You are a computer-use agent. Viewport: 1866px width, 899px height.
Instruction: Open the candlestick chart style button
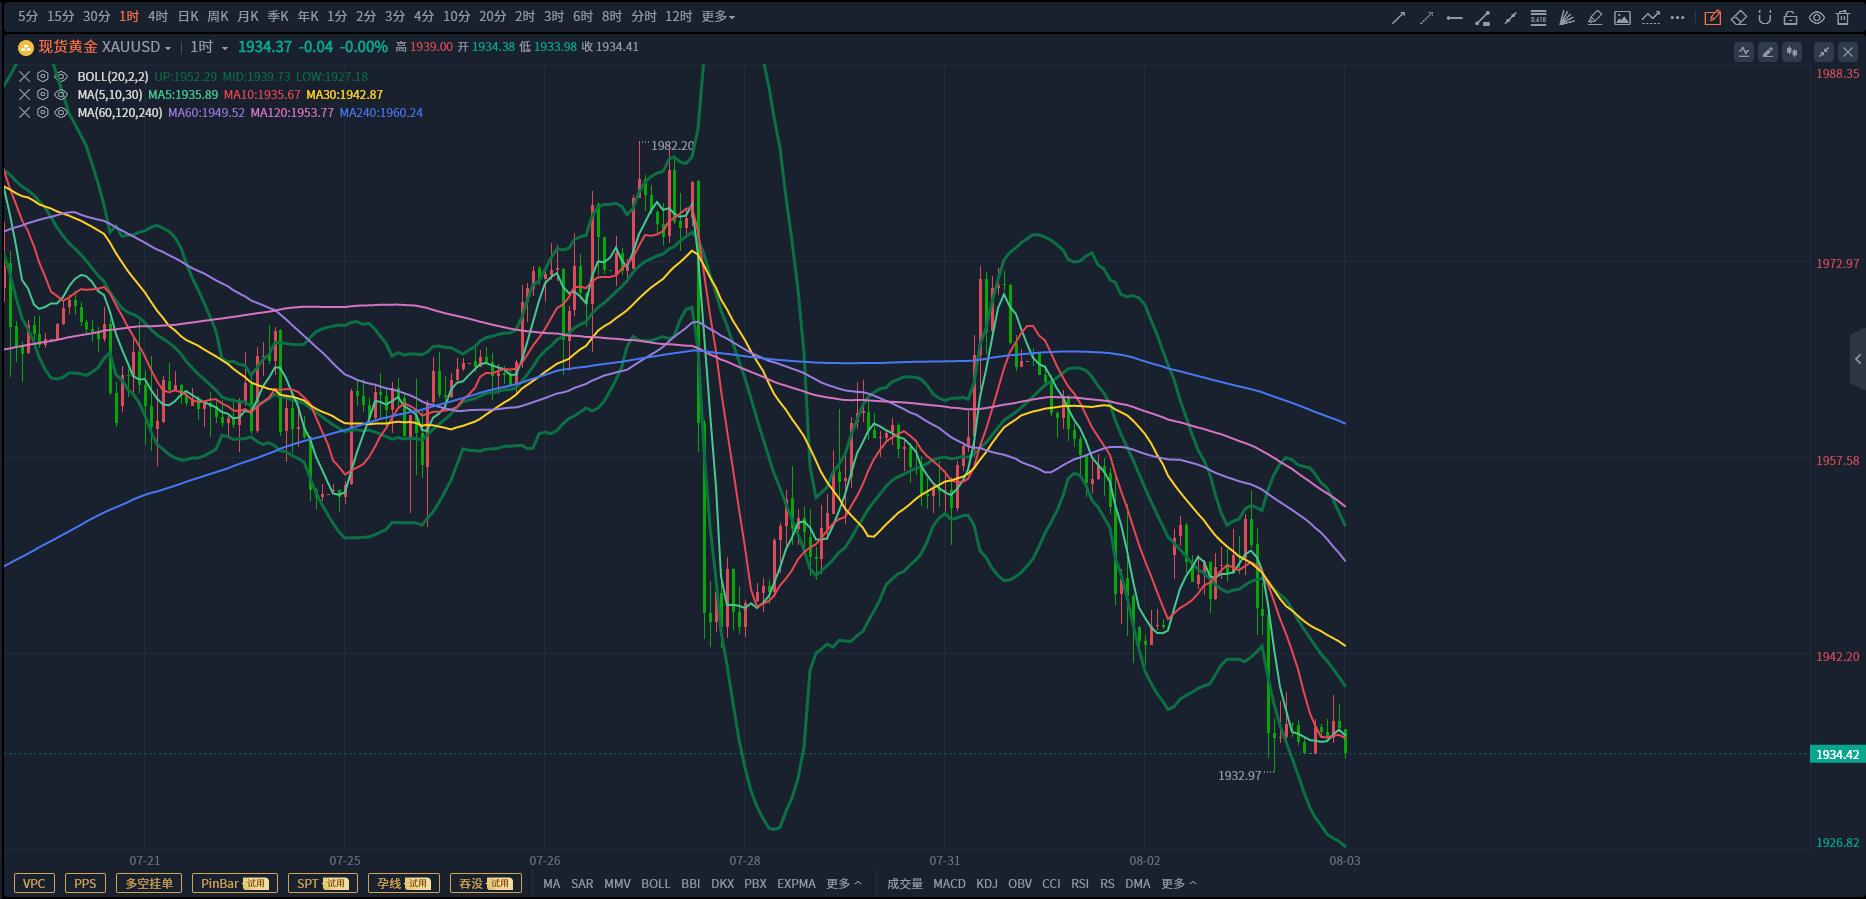pyautogui.click(x=1792, y=52)
